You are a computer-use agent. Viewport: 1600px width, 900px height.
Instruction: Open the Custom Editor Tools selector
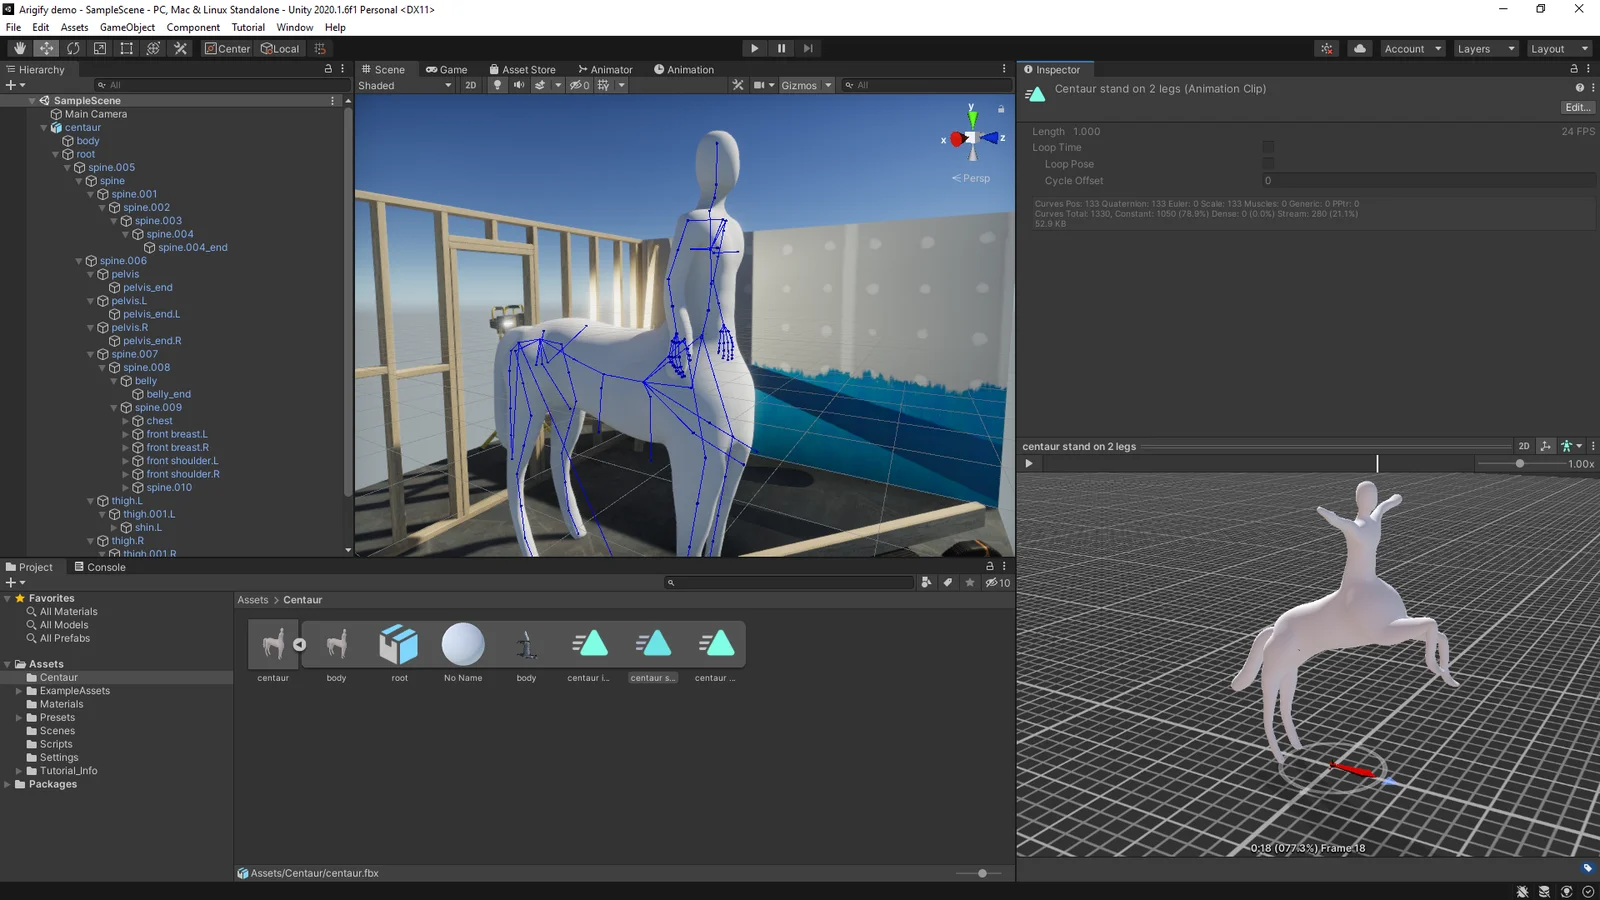tap(180, 48)
